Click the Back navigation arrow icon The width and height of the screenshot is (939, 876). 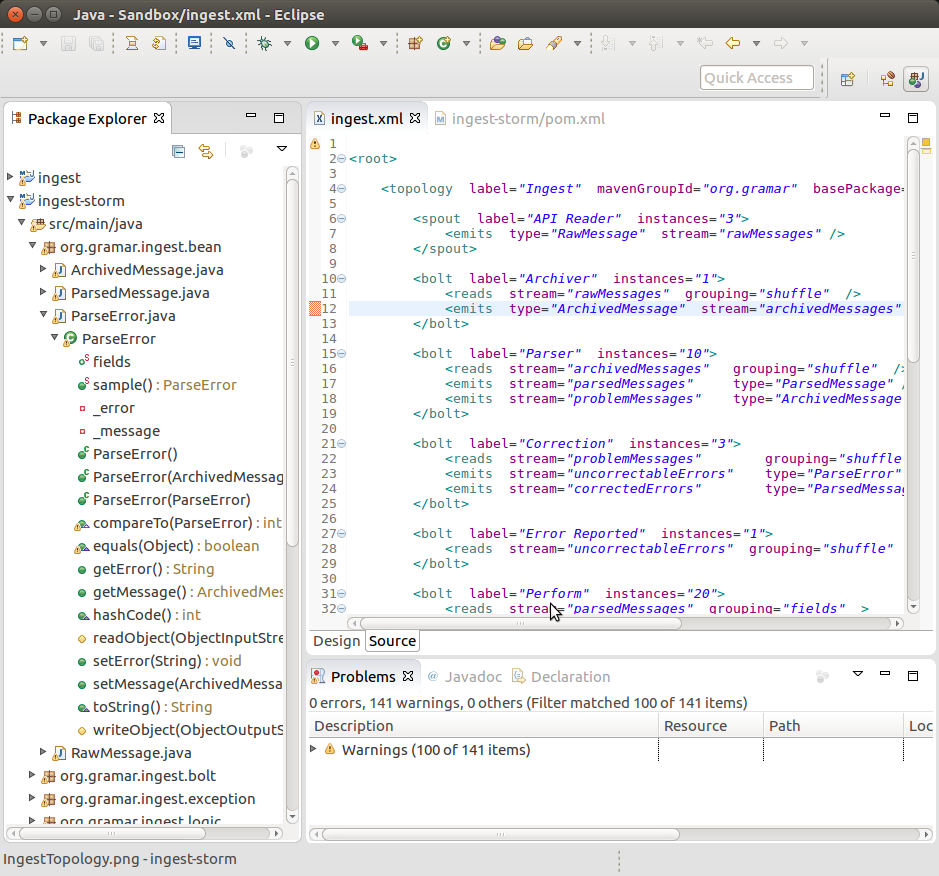coord(732,43)
